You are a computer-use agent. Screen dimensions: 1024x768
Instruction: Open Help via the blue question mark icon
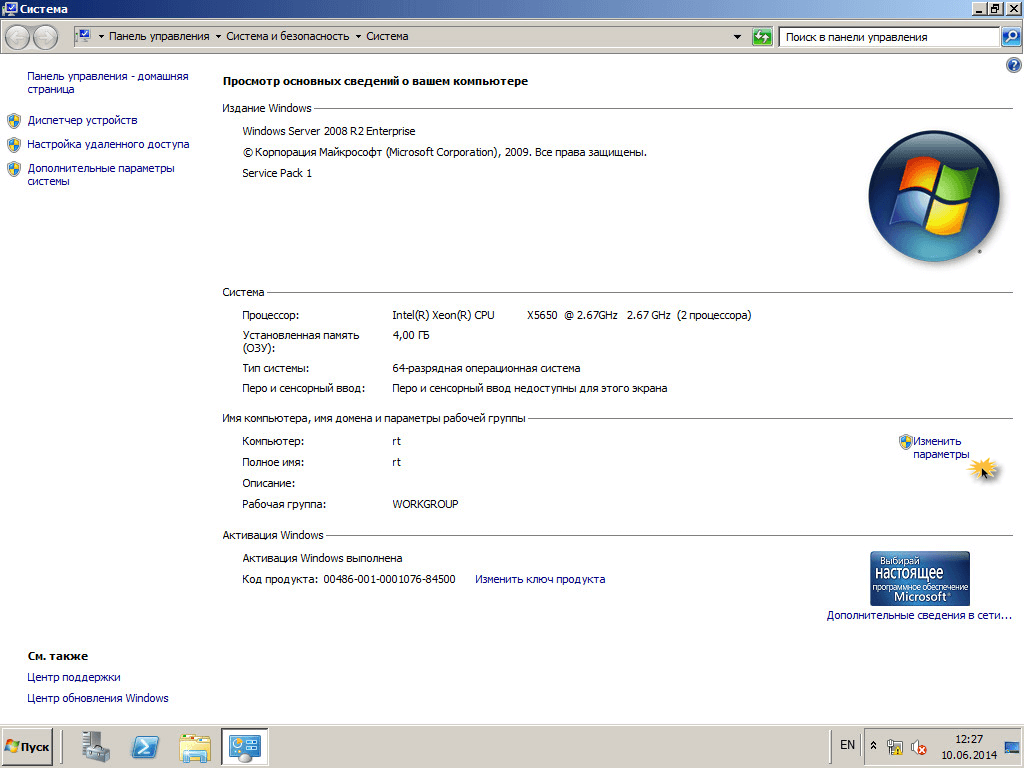coord(1014,65)
